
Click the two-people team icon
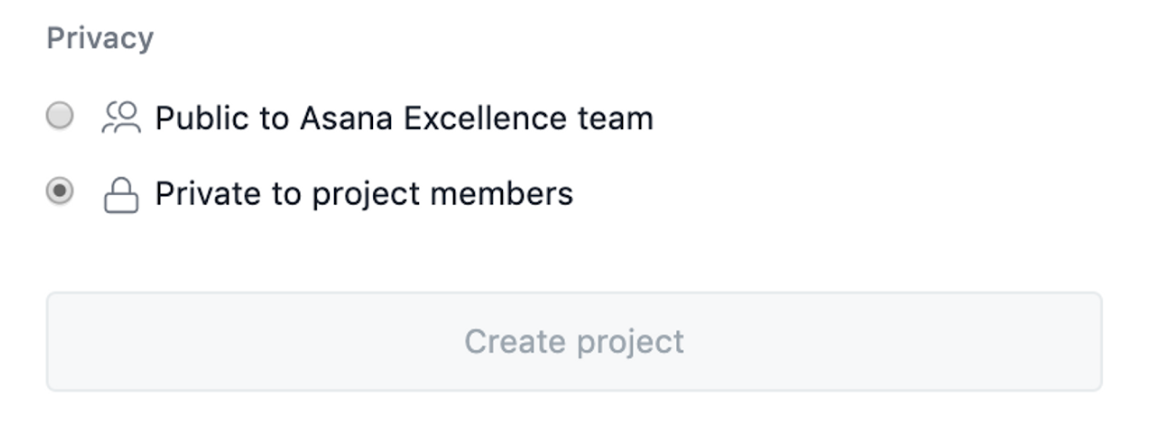(122, 118)
